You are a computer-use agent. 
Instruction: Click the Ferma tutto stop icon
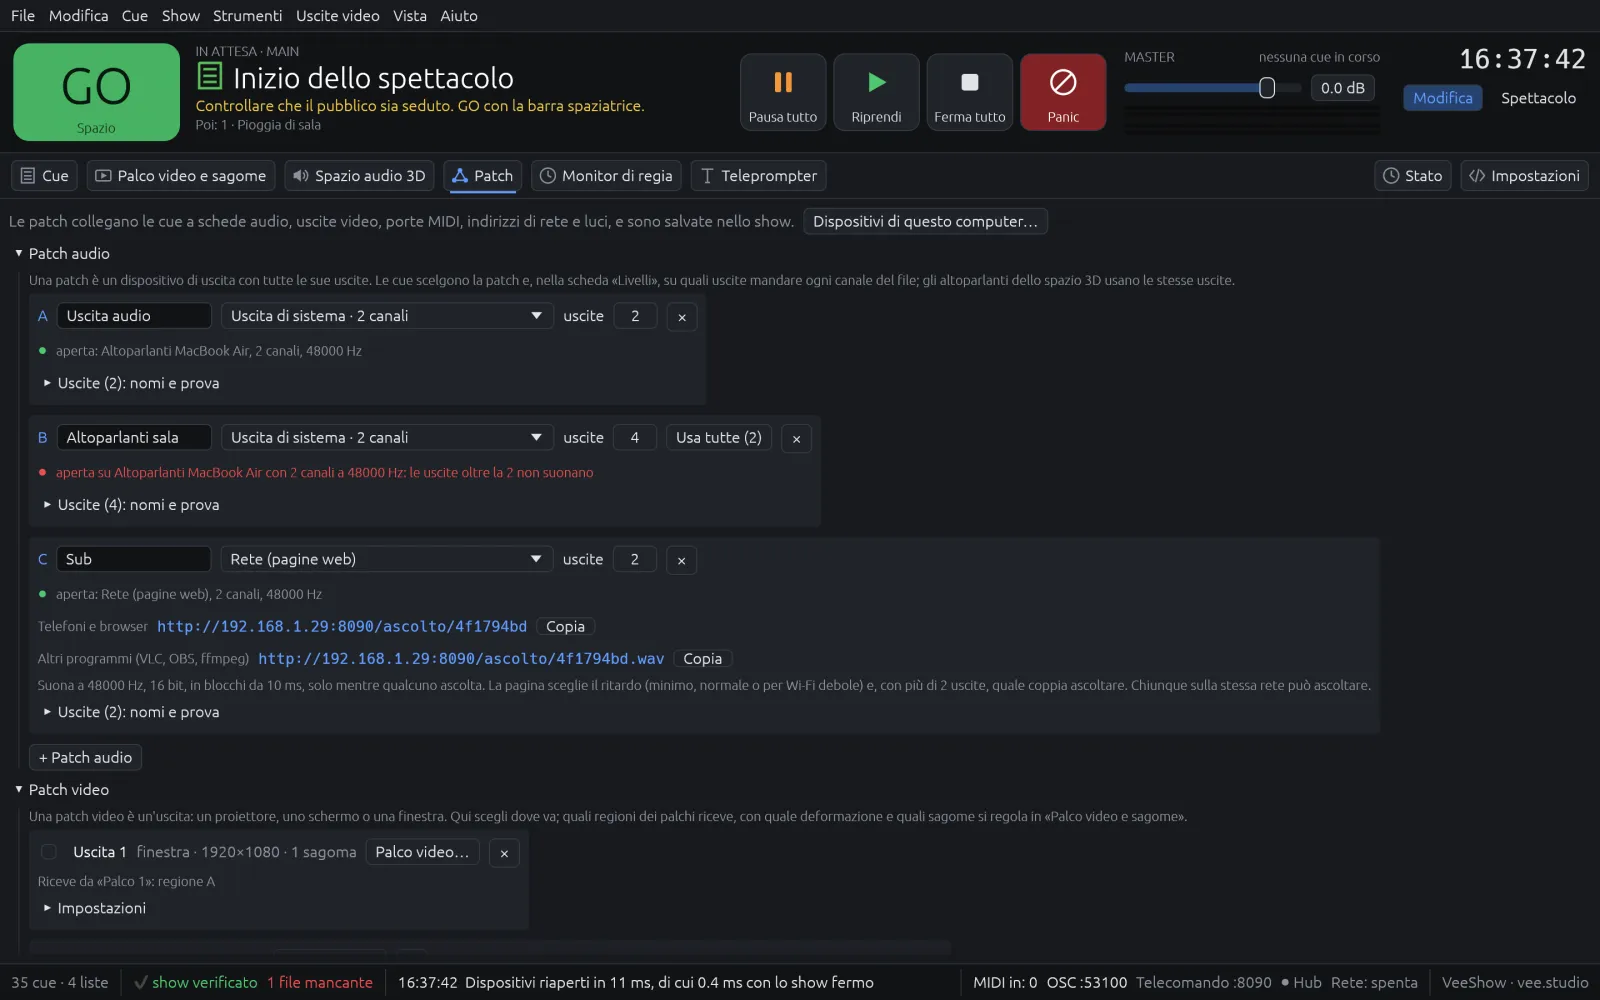tap(970, 82)
